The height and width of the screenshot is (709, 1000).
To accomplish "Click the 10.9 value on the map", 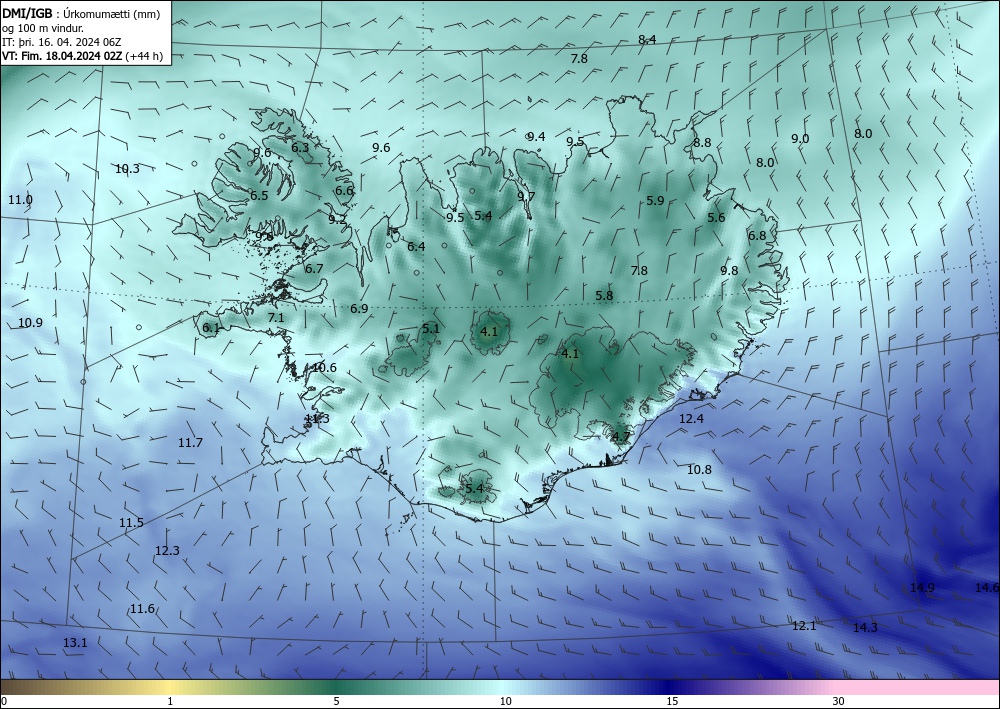I will tap(30, 323).
